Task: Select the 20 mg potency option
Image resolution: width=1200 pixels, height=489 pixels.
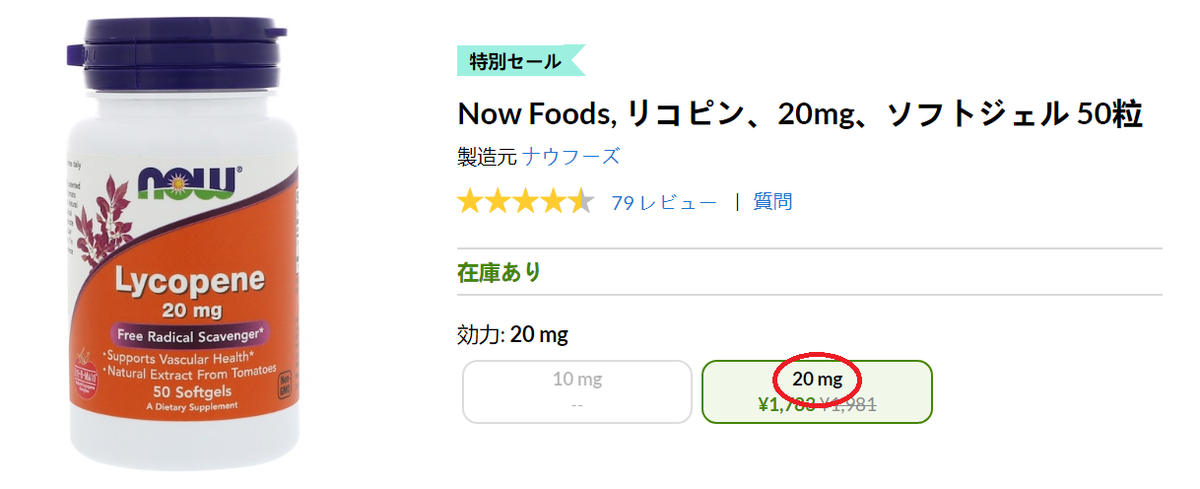Action: pyautogui.click(x=817, y=391)
